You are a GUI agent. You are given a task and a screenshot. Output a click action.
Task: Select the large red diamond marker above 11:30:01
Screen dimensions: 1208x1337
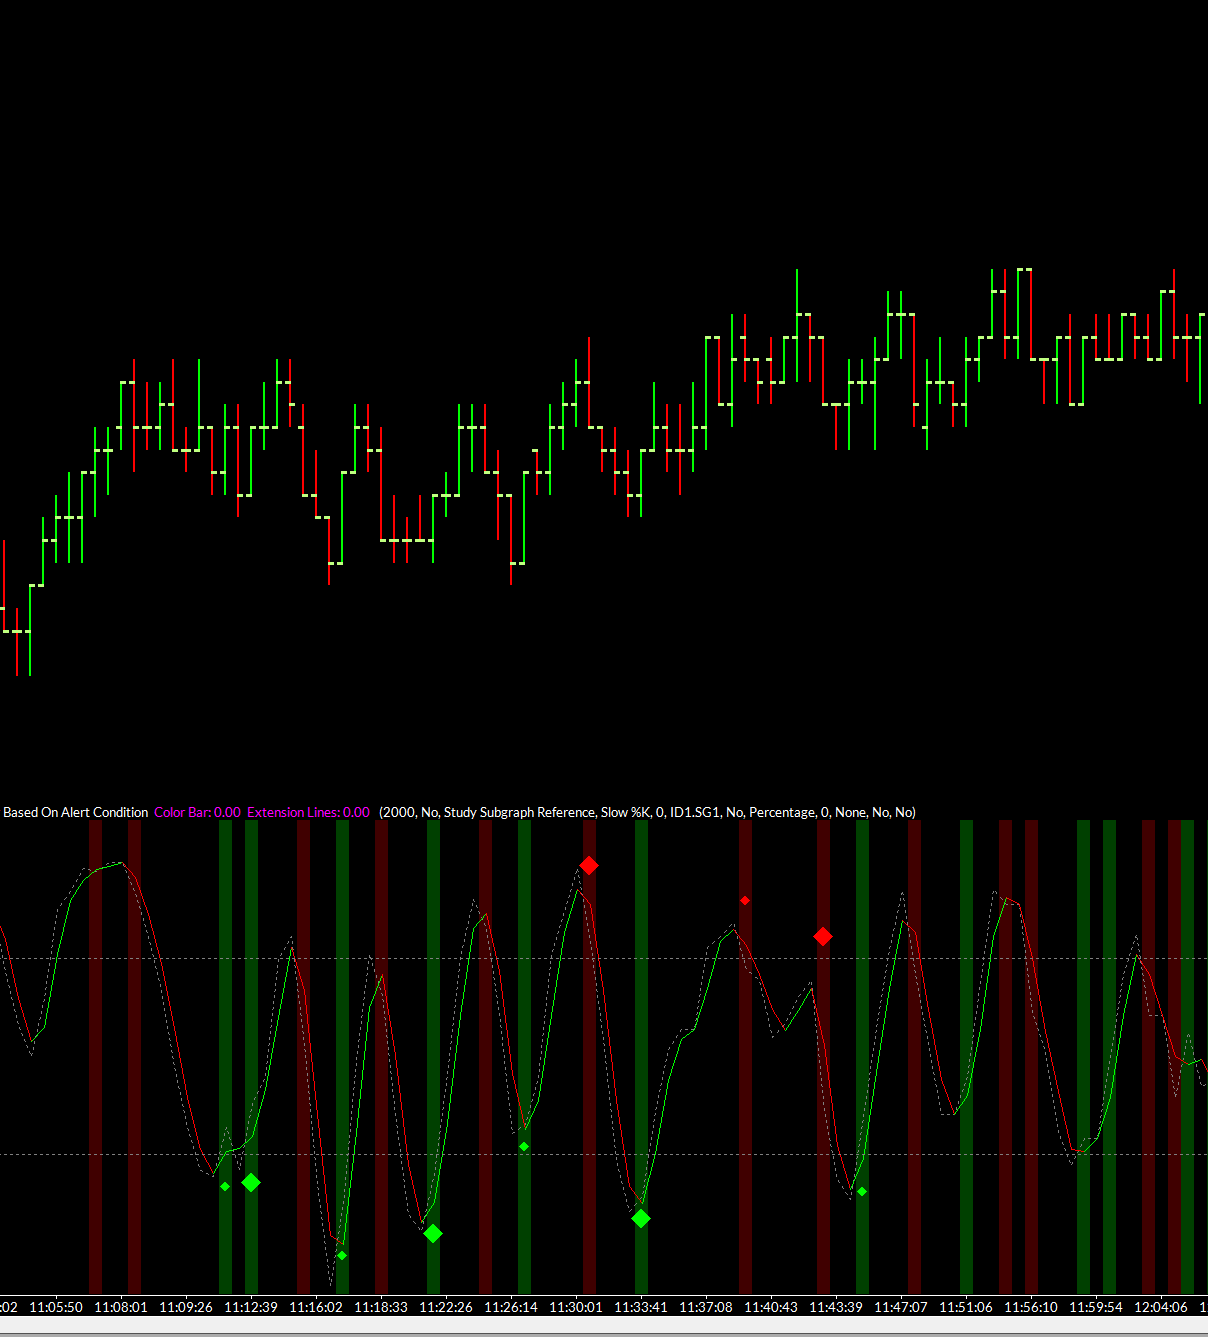click(x=589, y=865)
